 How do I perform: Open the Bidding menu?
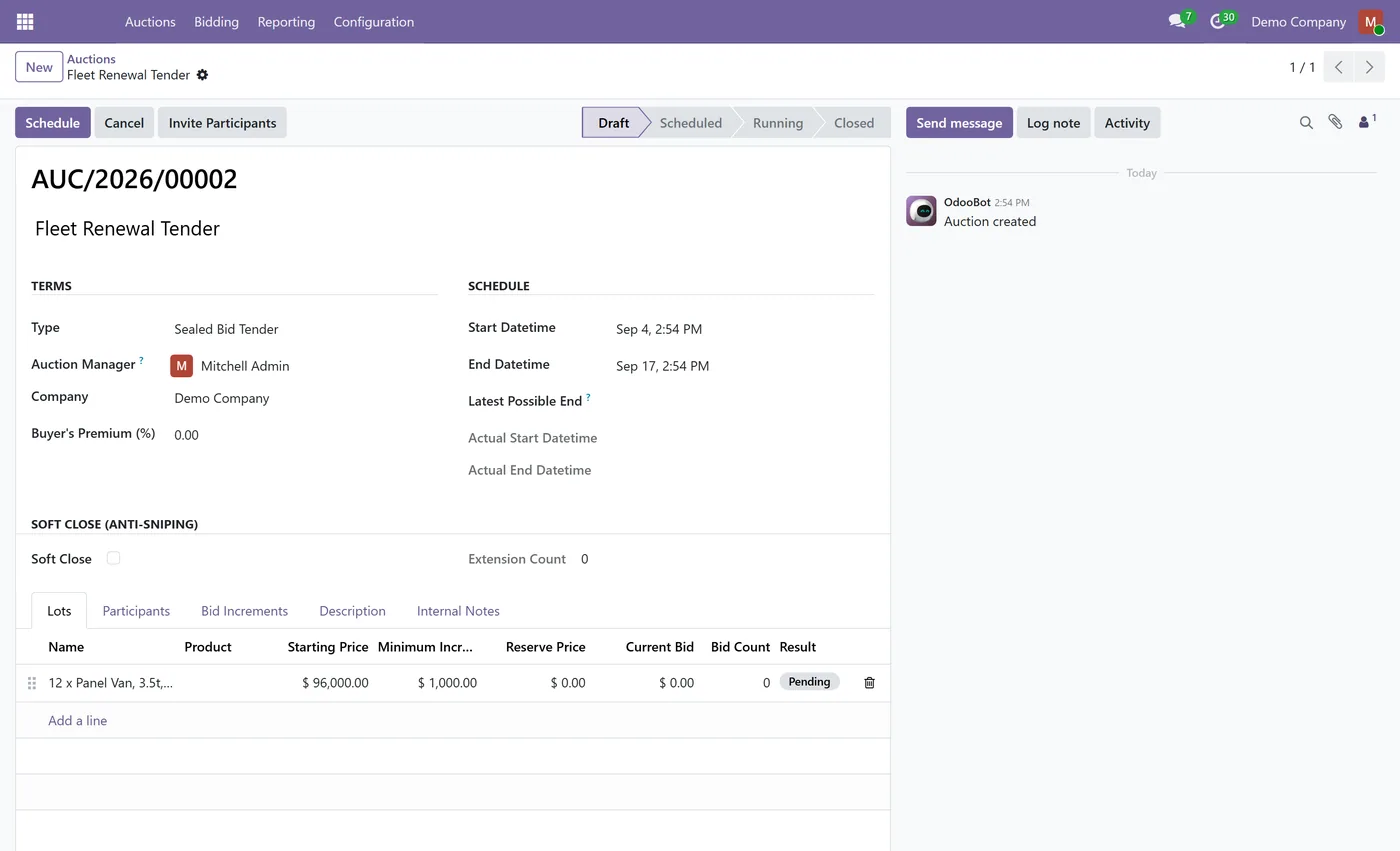(x=216, y=21)
